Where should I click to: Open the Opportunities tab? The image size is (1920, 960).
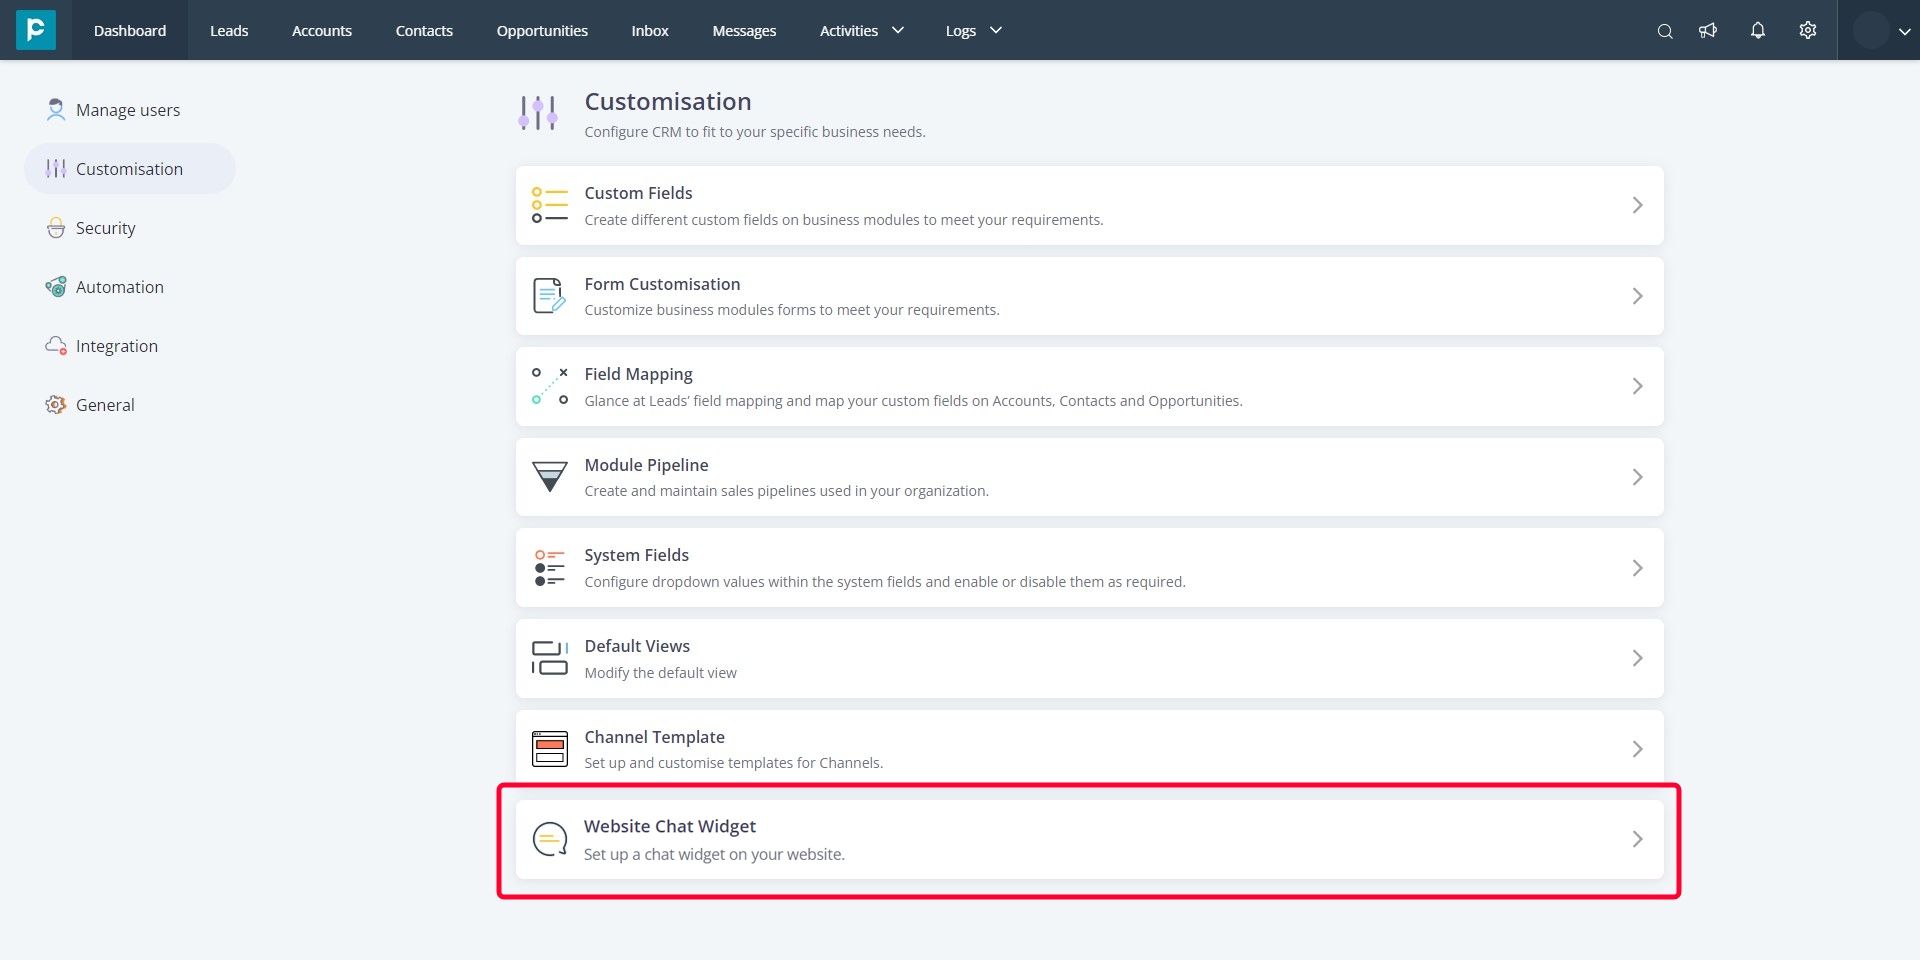coord(542,31)
